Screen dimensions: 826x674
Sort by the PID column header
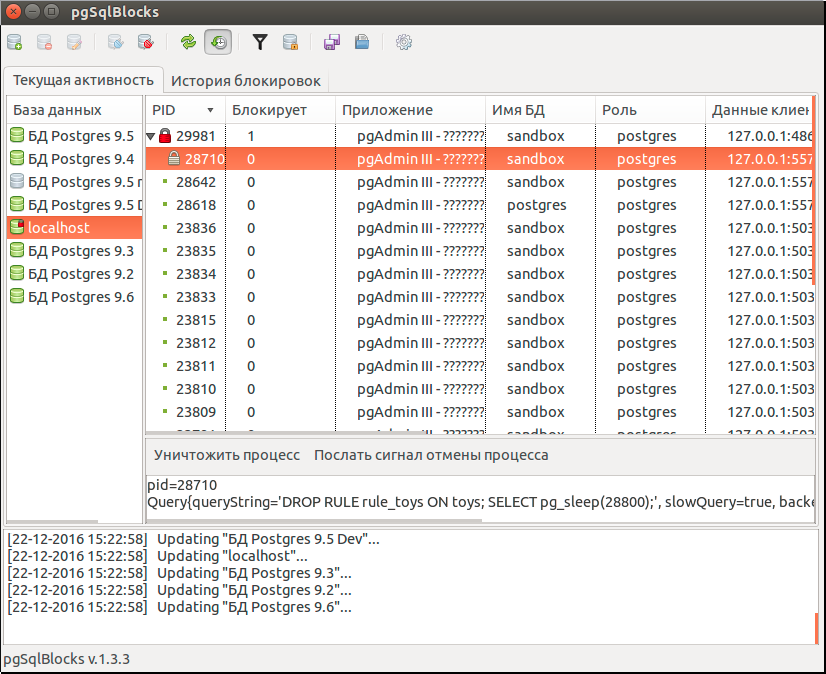pos(185,110)
